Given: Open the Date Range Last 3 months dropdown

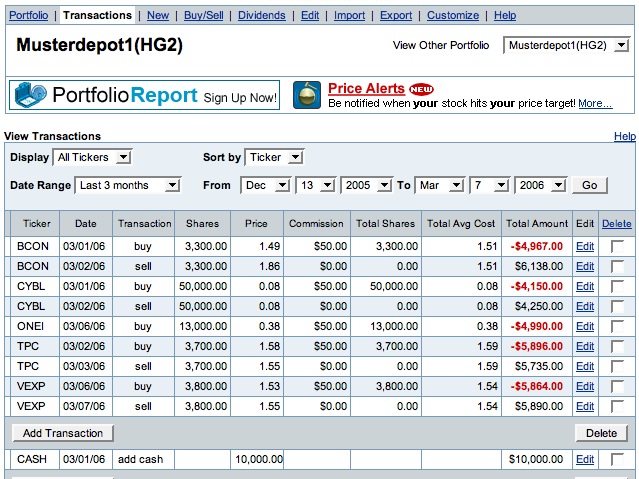Looking at the screenshot, I should click(128, 185).
